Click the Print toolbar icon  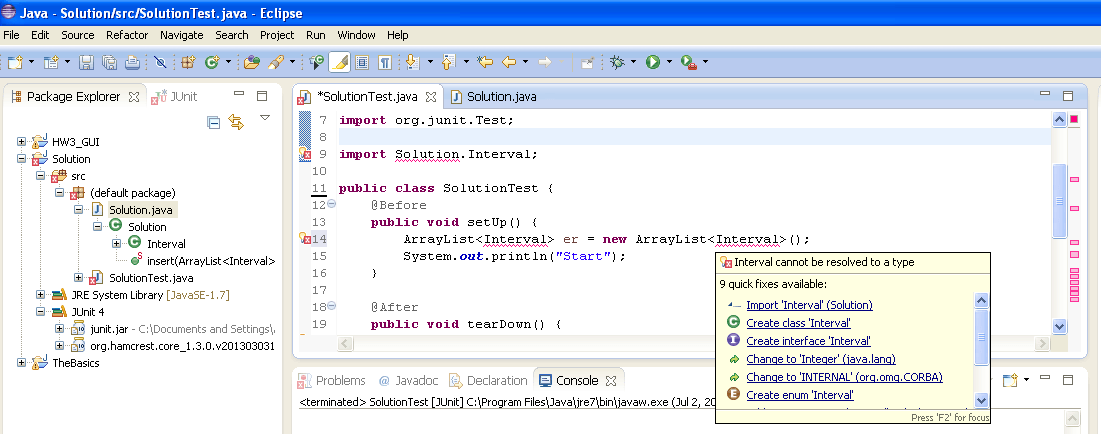(131, 62)
